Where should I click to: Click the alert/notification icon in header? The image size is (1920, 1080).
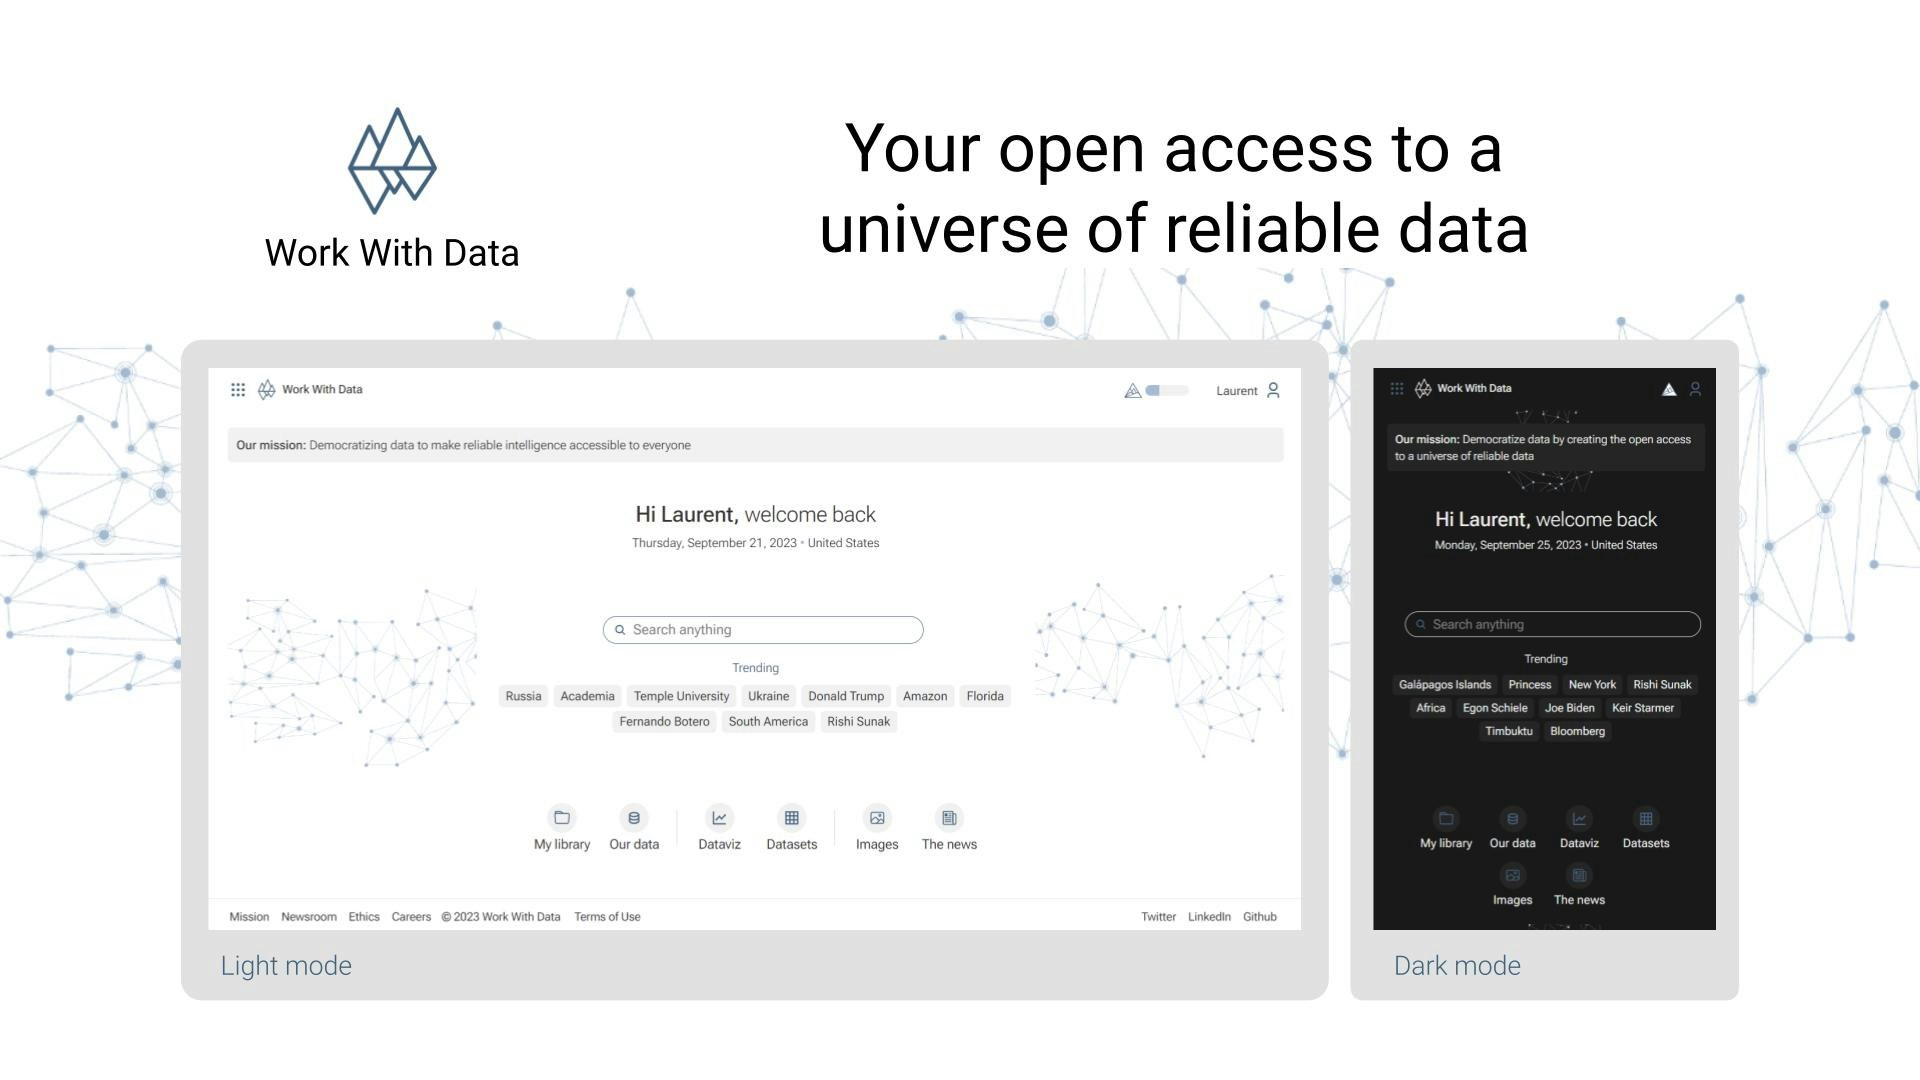(1130, 389)
